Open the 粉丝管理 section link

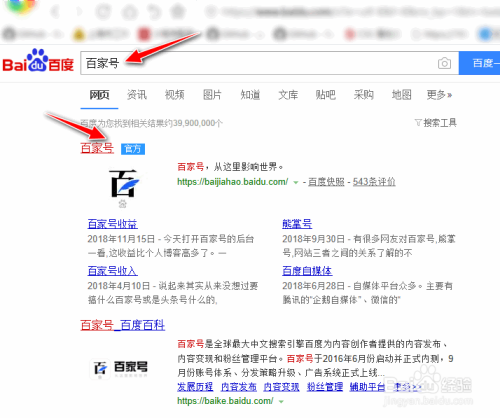(325, 387)
